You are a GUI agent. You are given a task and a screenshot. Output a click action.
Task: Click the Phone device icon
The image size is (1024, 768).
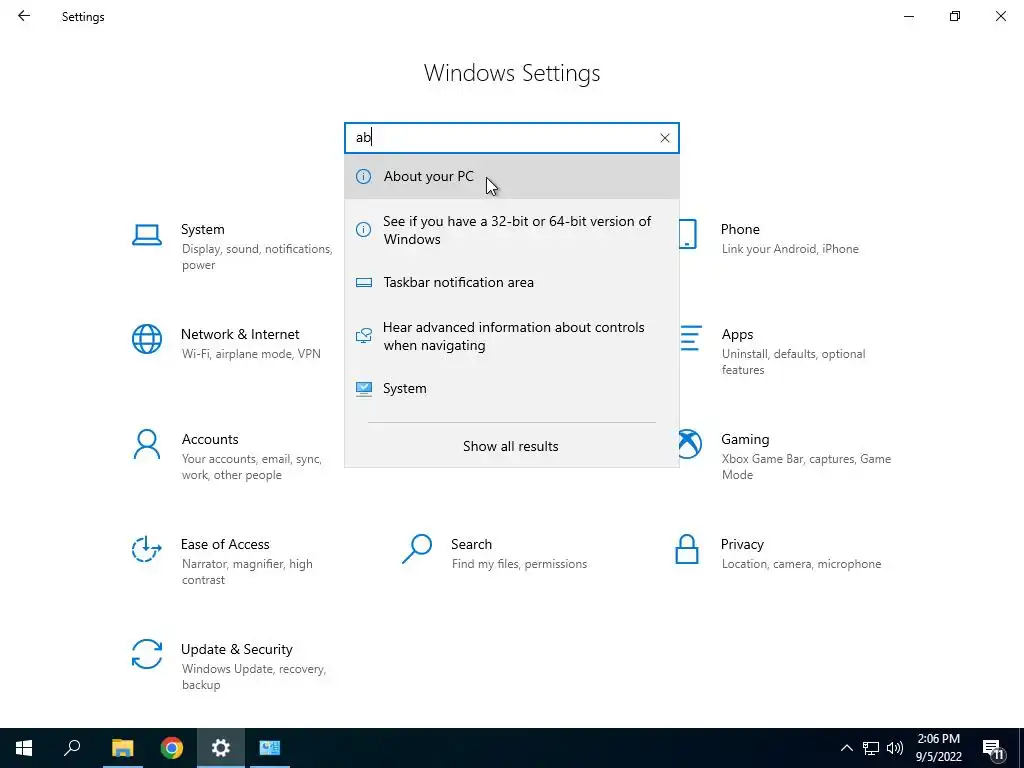(x=688, y=234)
